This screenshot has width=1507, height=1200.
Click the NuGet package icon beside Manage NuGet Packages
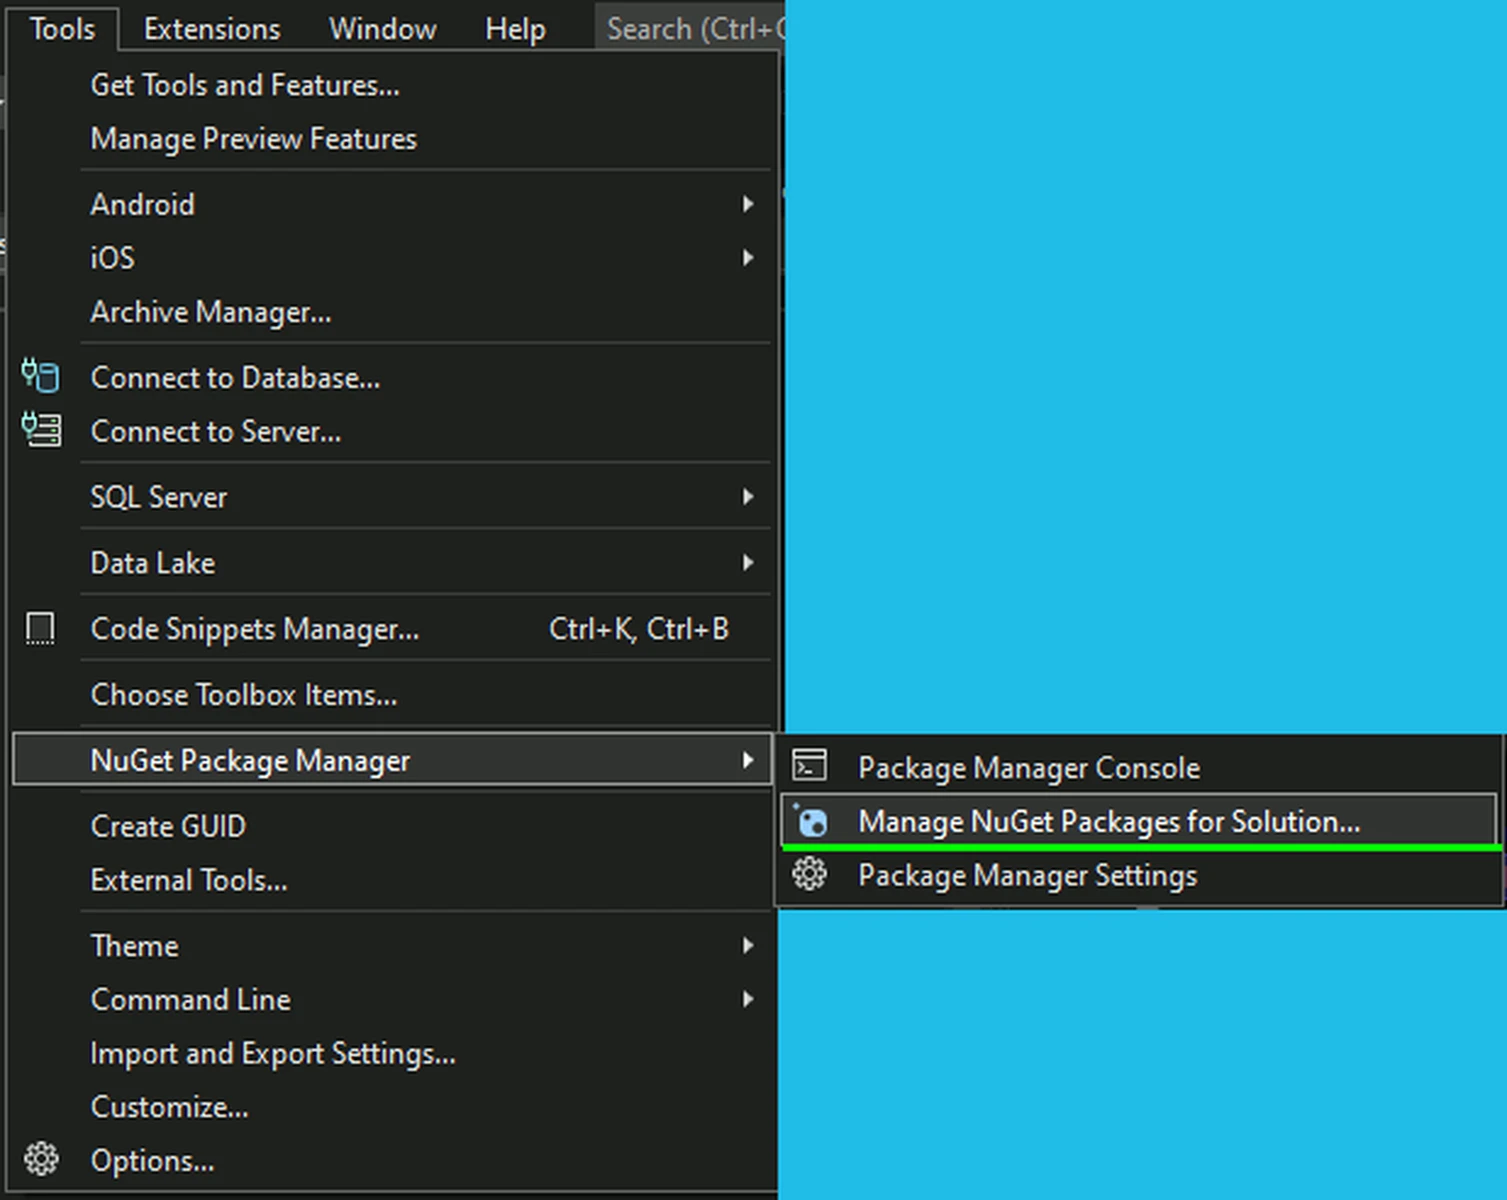[x=811, y=820]
